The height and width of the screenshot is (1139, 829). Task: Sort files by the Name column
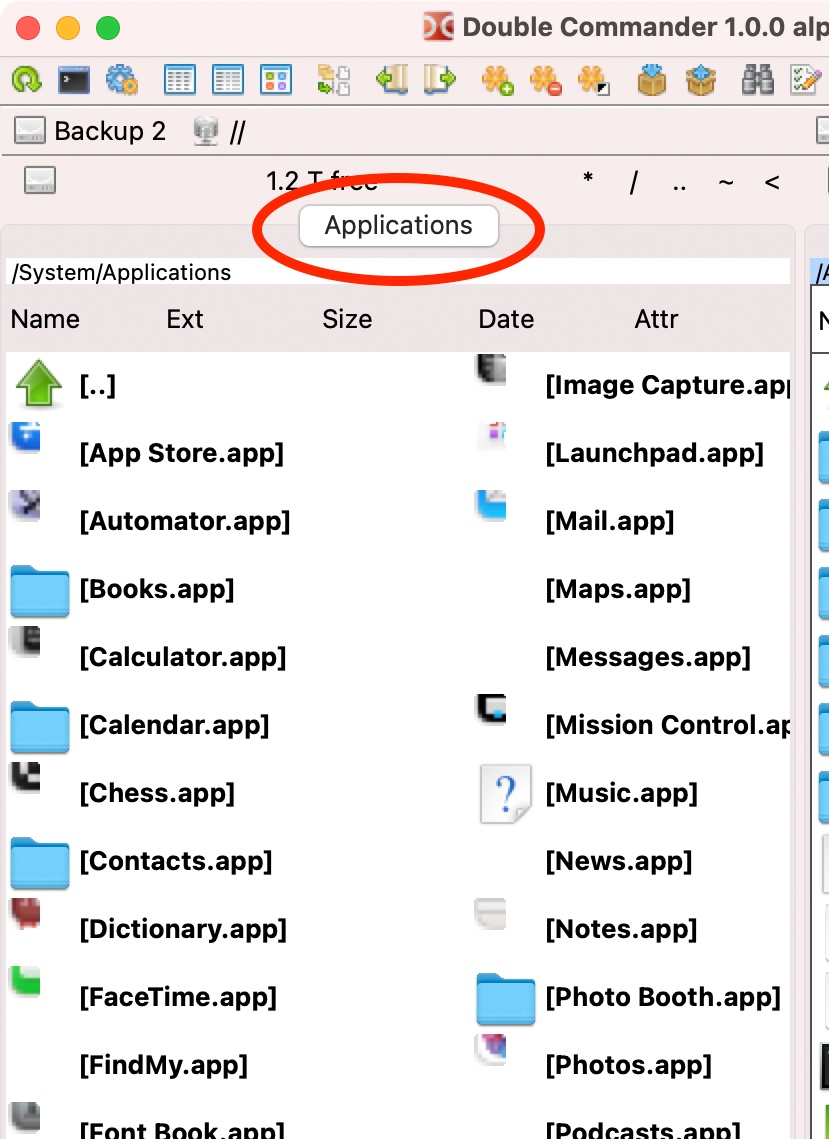(x=46, y=319)
